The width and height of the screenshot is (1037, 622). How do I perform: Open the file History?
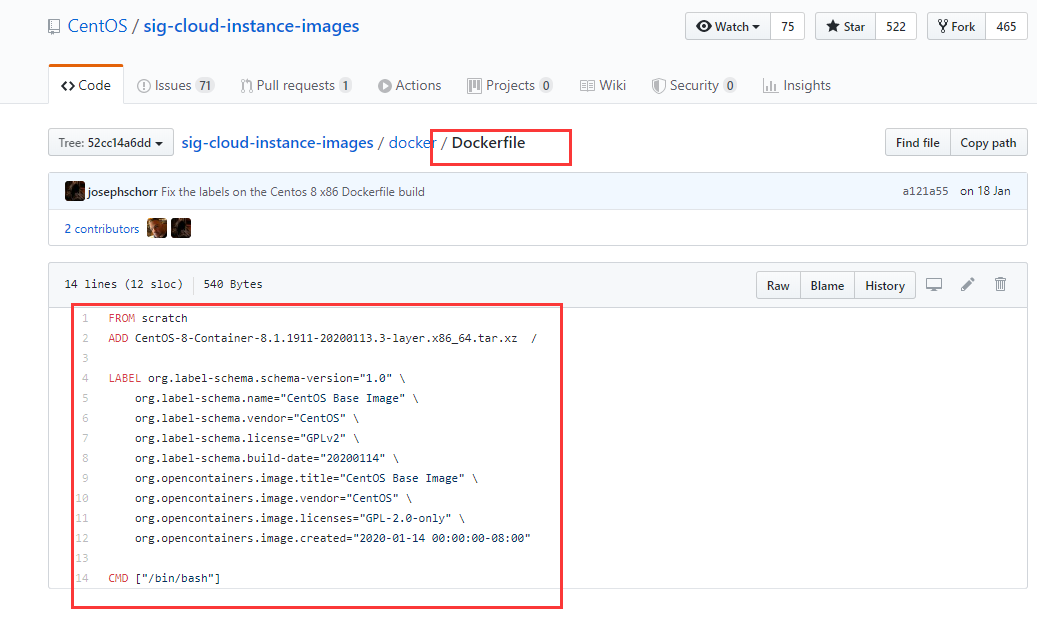(884, 285)
